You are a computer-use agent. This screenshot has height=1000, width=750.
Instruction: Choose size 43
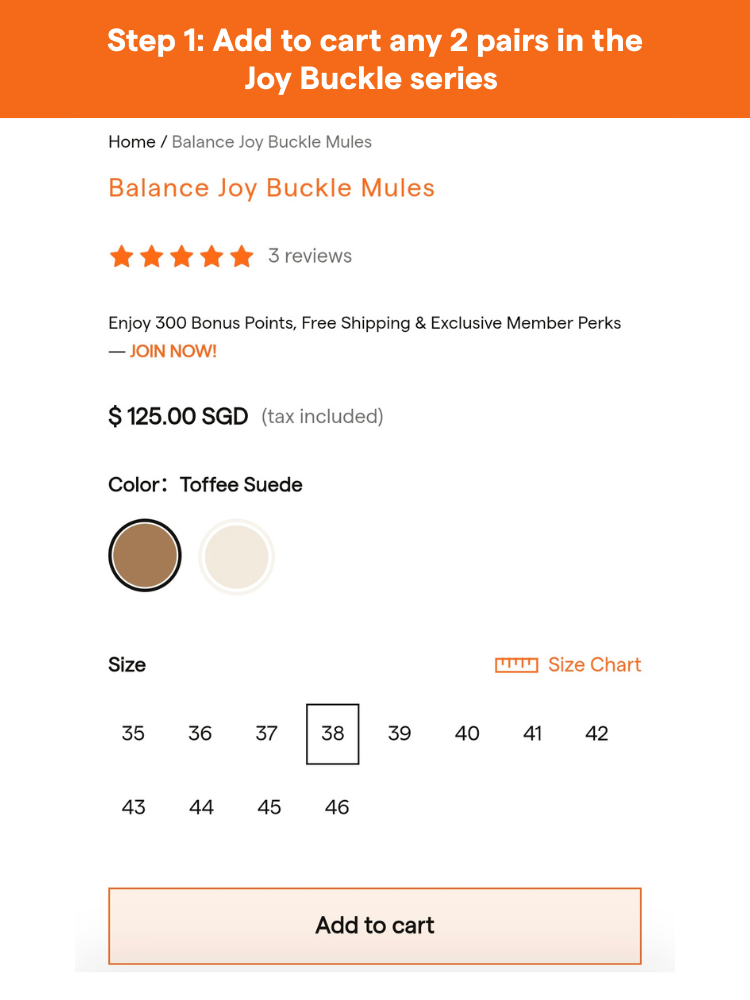(133, 807)
